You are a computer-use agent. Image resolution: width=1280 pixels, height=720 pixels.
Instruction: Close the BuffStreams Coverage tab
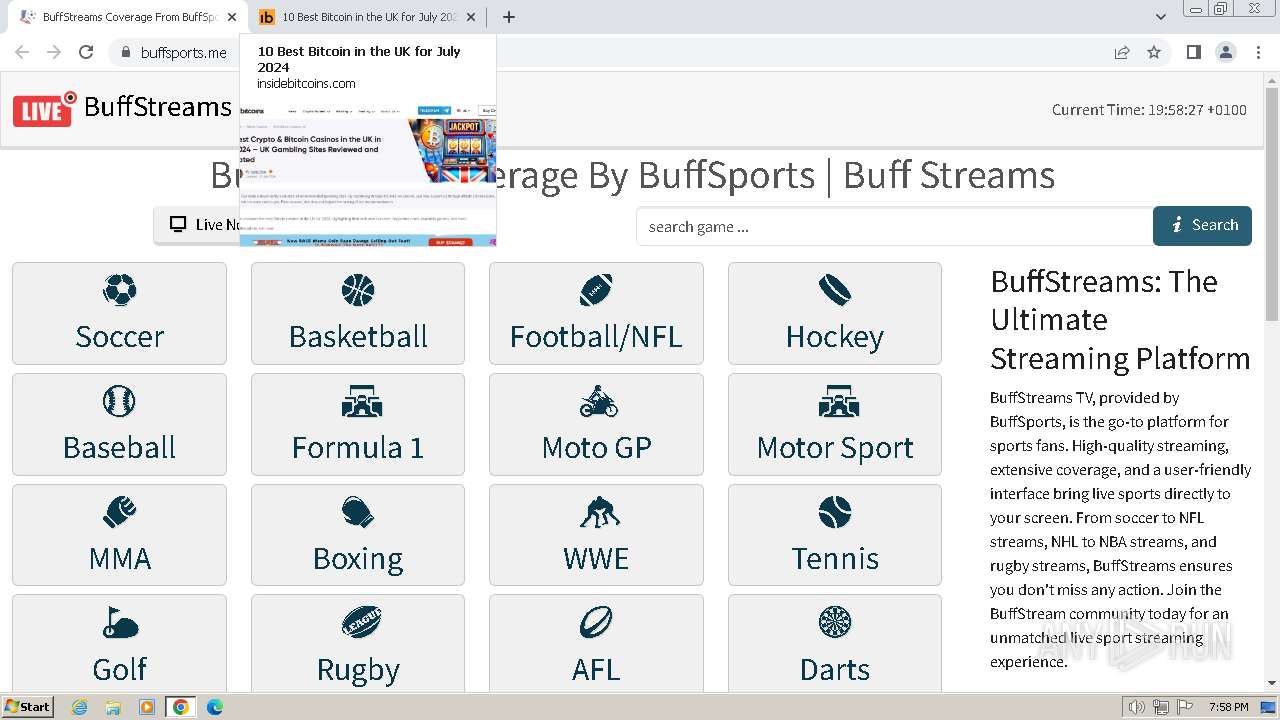(232, 17)
